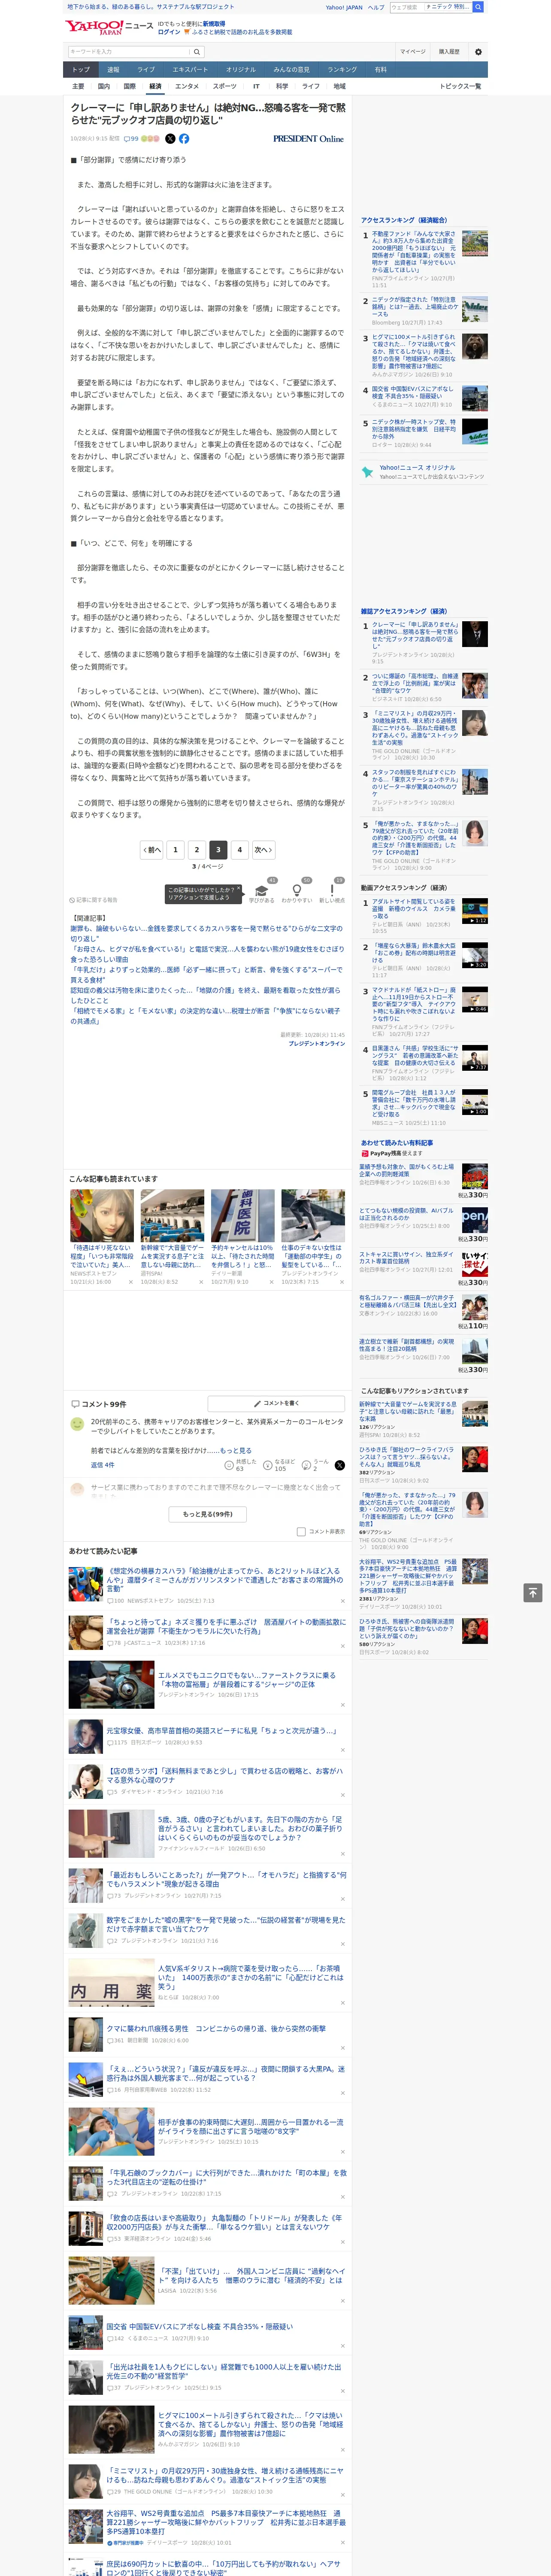Select the IT category
551x2576 pixels.
256,86
